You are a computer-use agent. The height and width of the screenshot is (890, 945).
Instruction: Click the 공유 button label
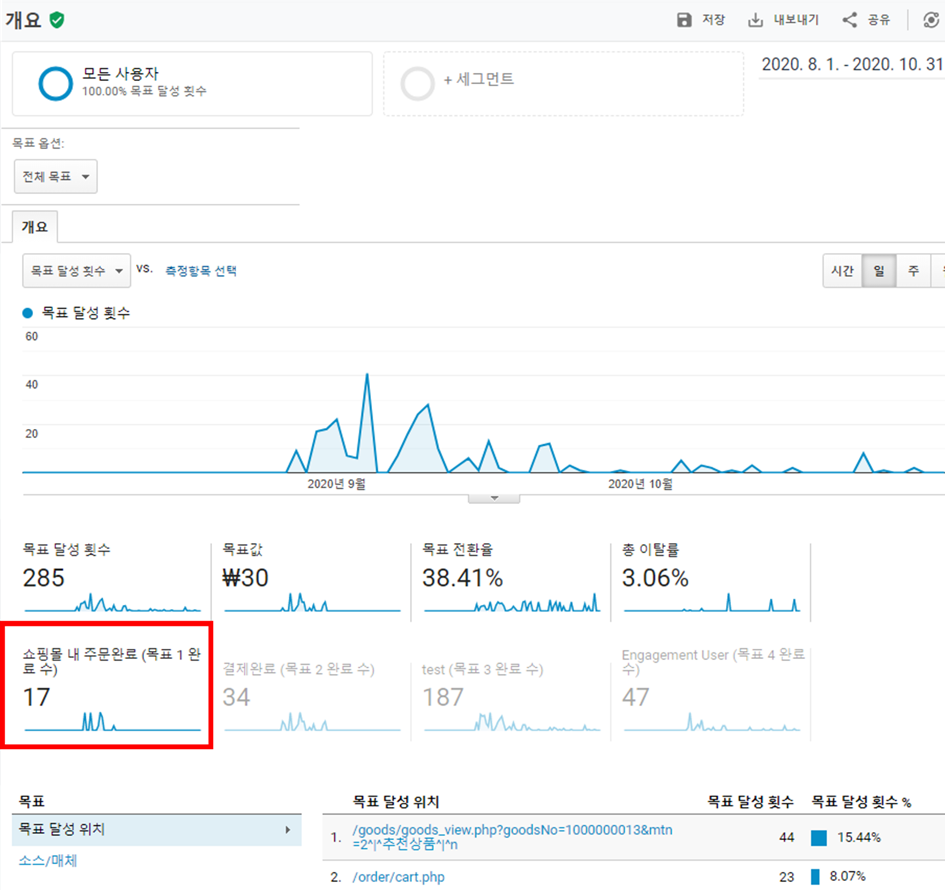(x=879, y=20)
